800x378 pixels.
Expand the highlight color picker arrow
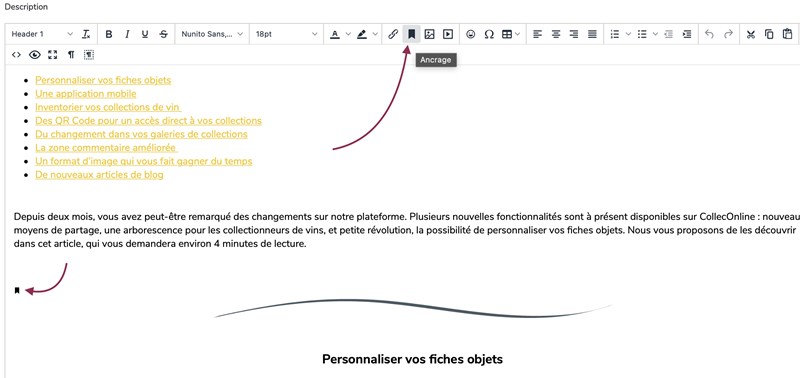click(x=376, y=34)
